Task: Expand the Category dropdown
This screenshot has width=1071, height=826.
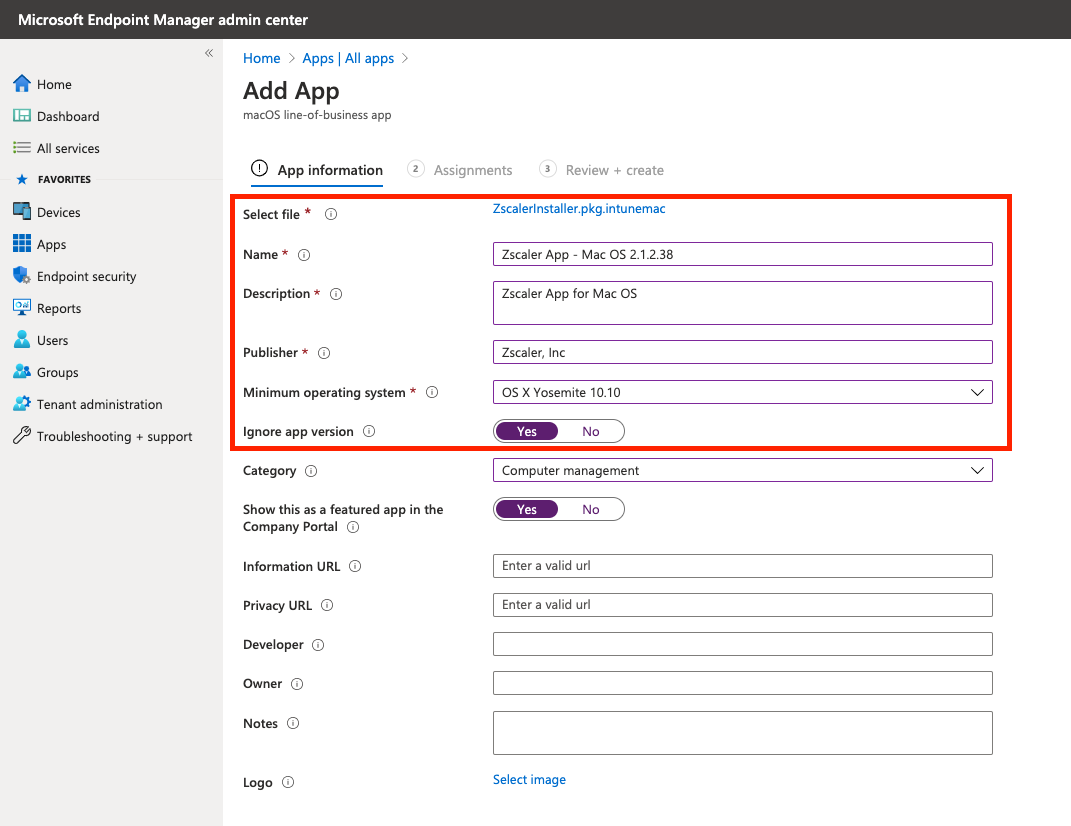Action: point(742,470)
